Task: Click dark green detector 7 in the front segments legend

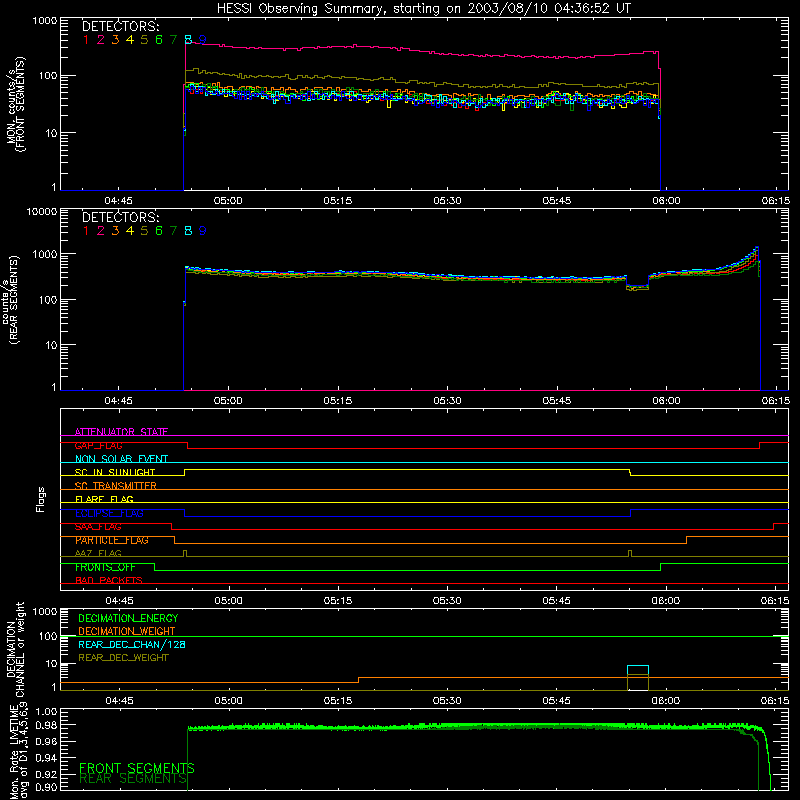Action: click(173, 39)
